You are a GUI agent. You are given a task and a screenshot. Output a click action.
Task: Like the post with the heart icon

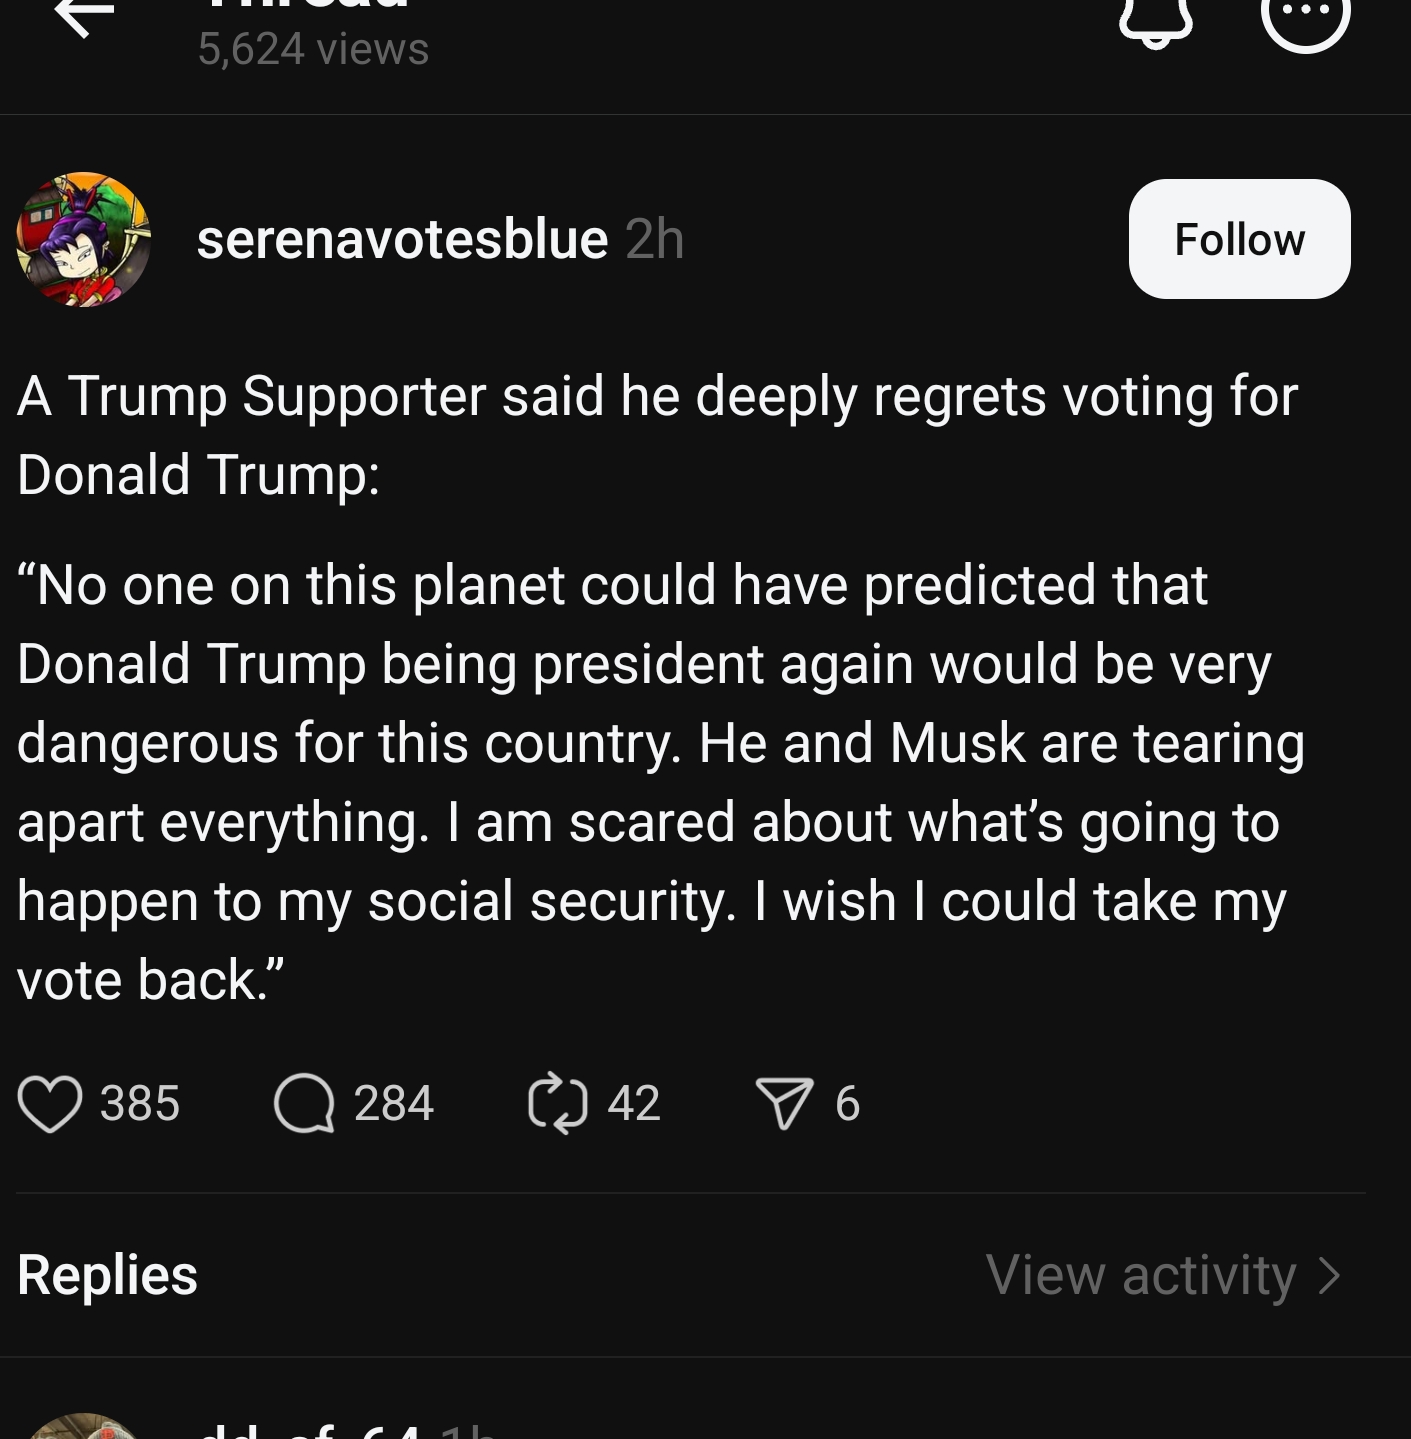(49, 1104)
